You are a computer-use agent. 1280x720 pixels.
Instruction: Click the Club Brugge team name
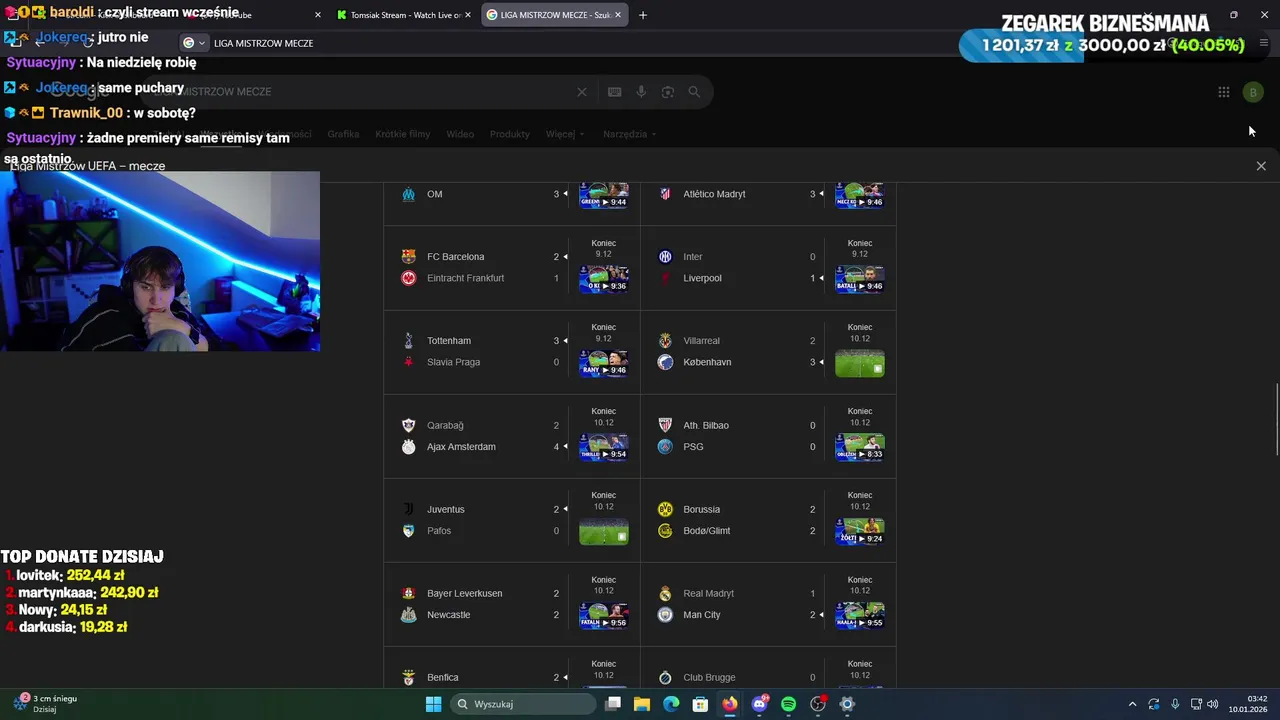[709, 678]
